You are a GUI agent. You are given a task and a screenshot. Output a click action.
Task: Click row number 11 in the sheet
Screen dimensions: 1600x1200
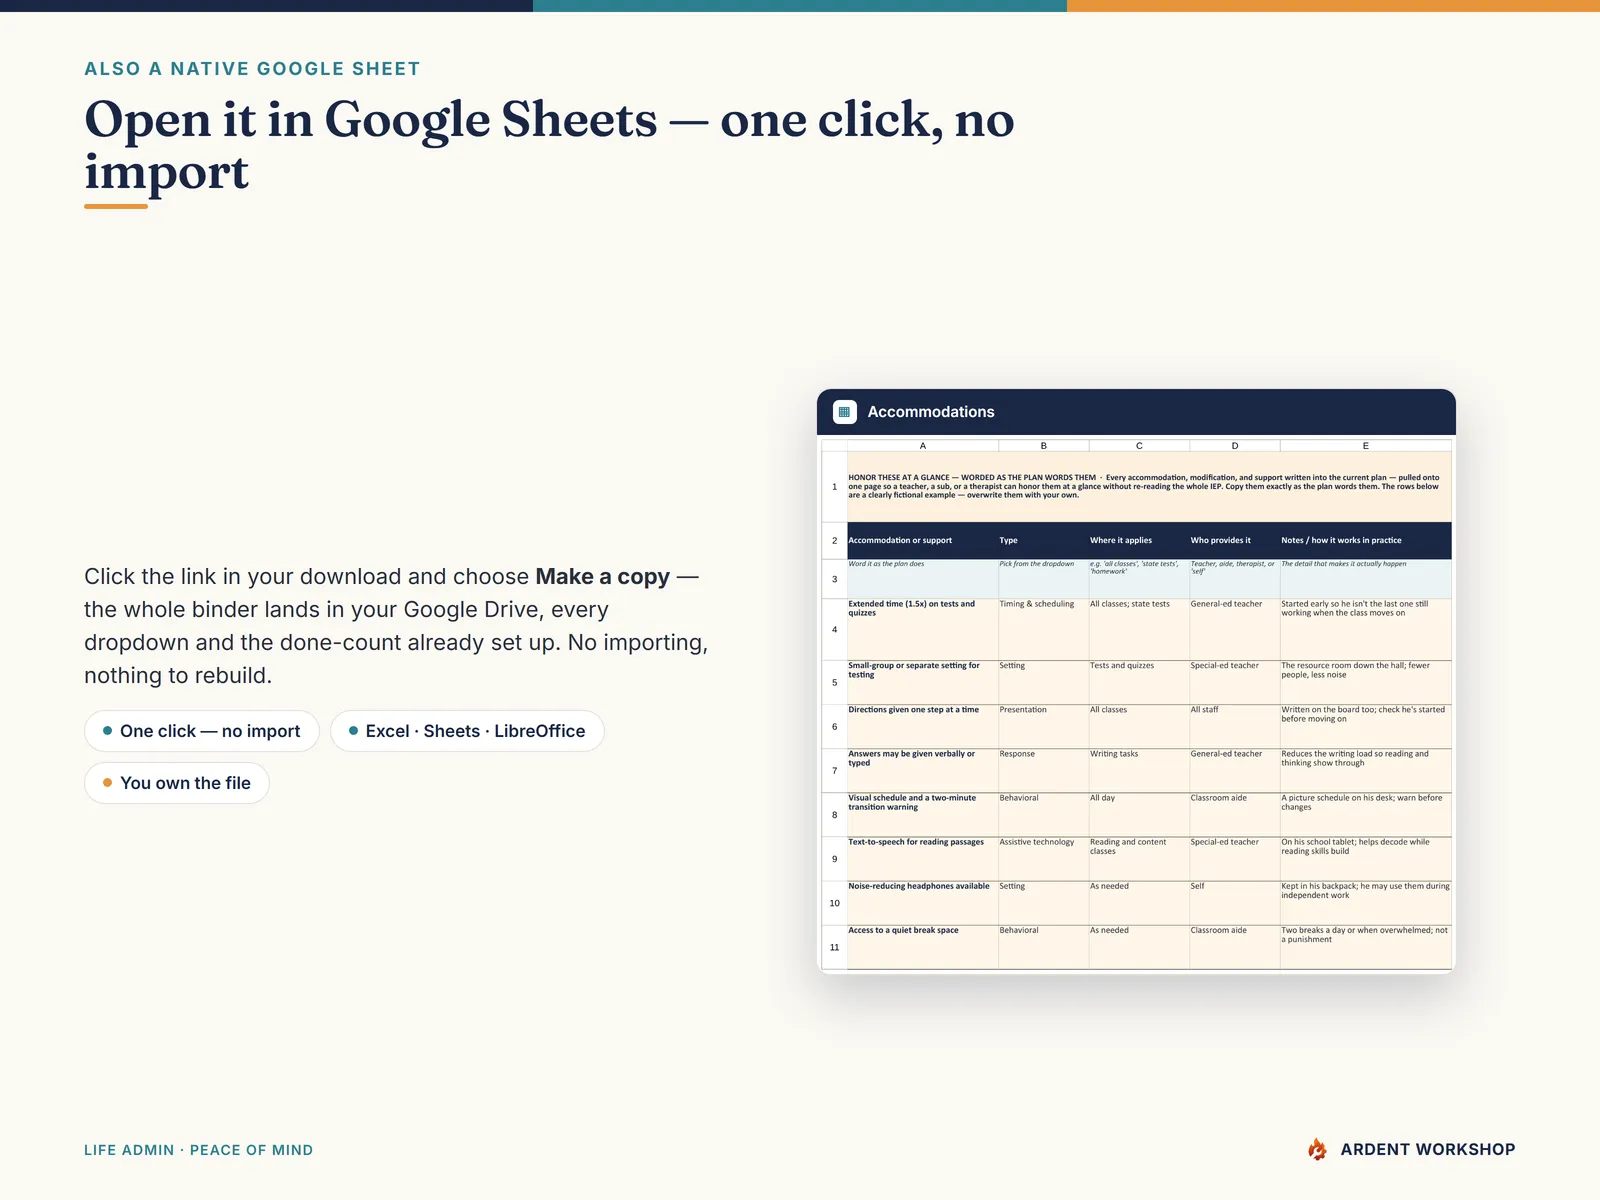pyautogui.click(x=835, y=947)
